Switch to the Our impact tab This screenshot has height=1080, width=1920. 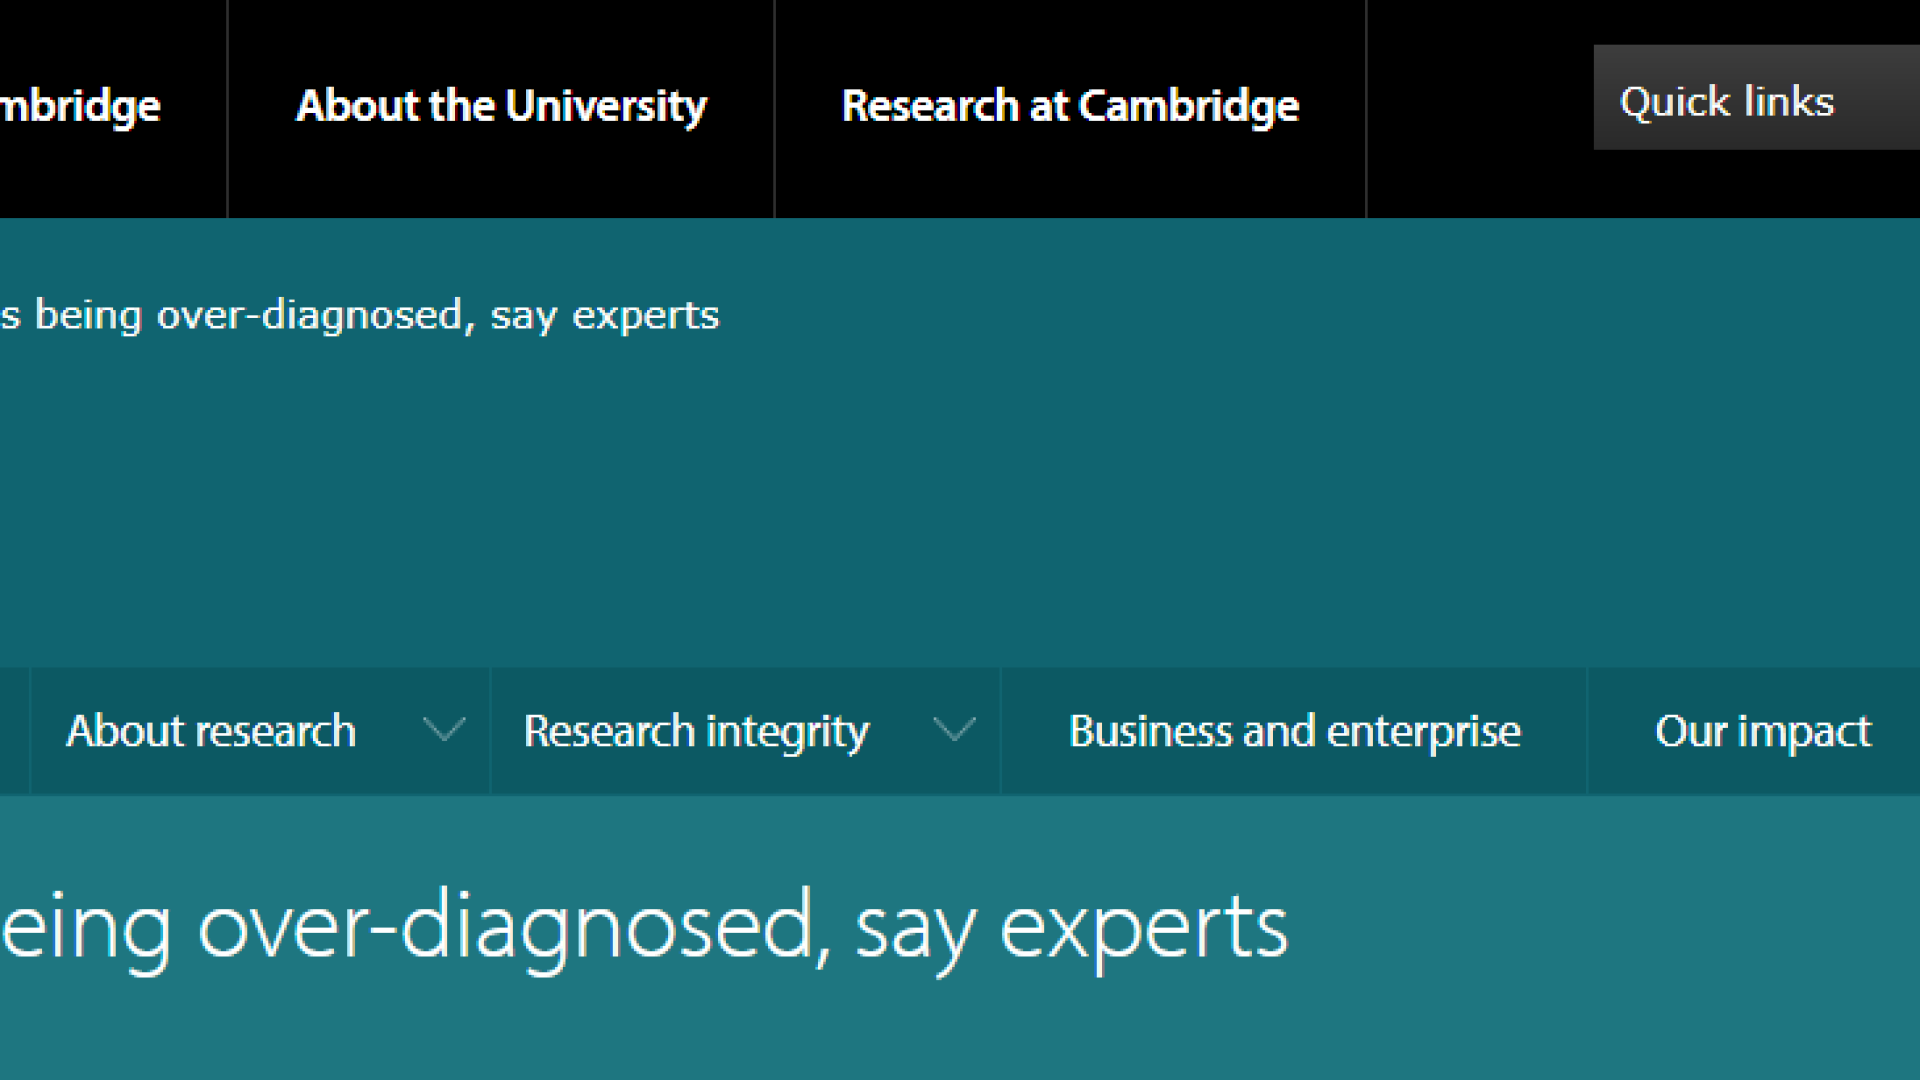(x=1762, y=731)
